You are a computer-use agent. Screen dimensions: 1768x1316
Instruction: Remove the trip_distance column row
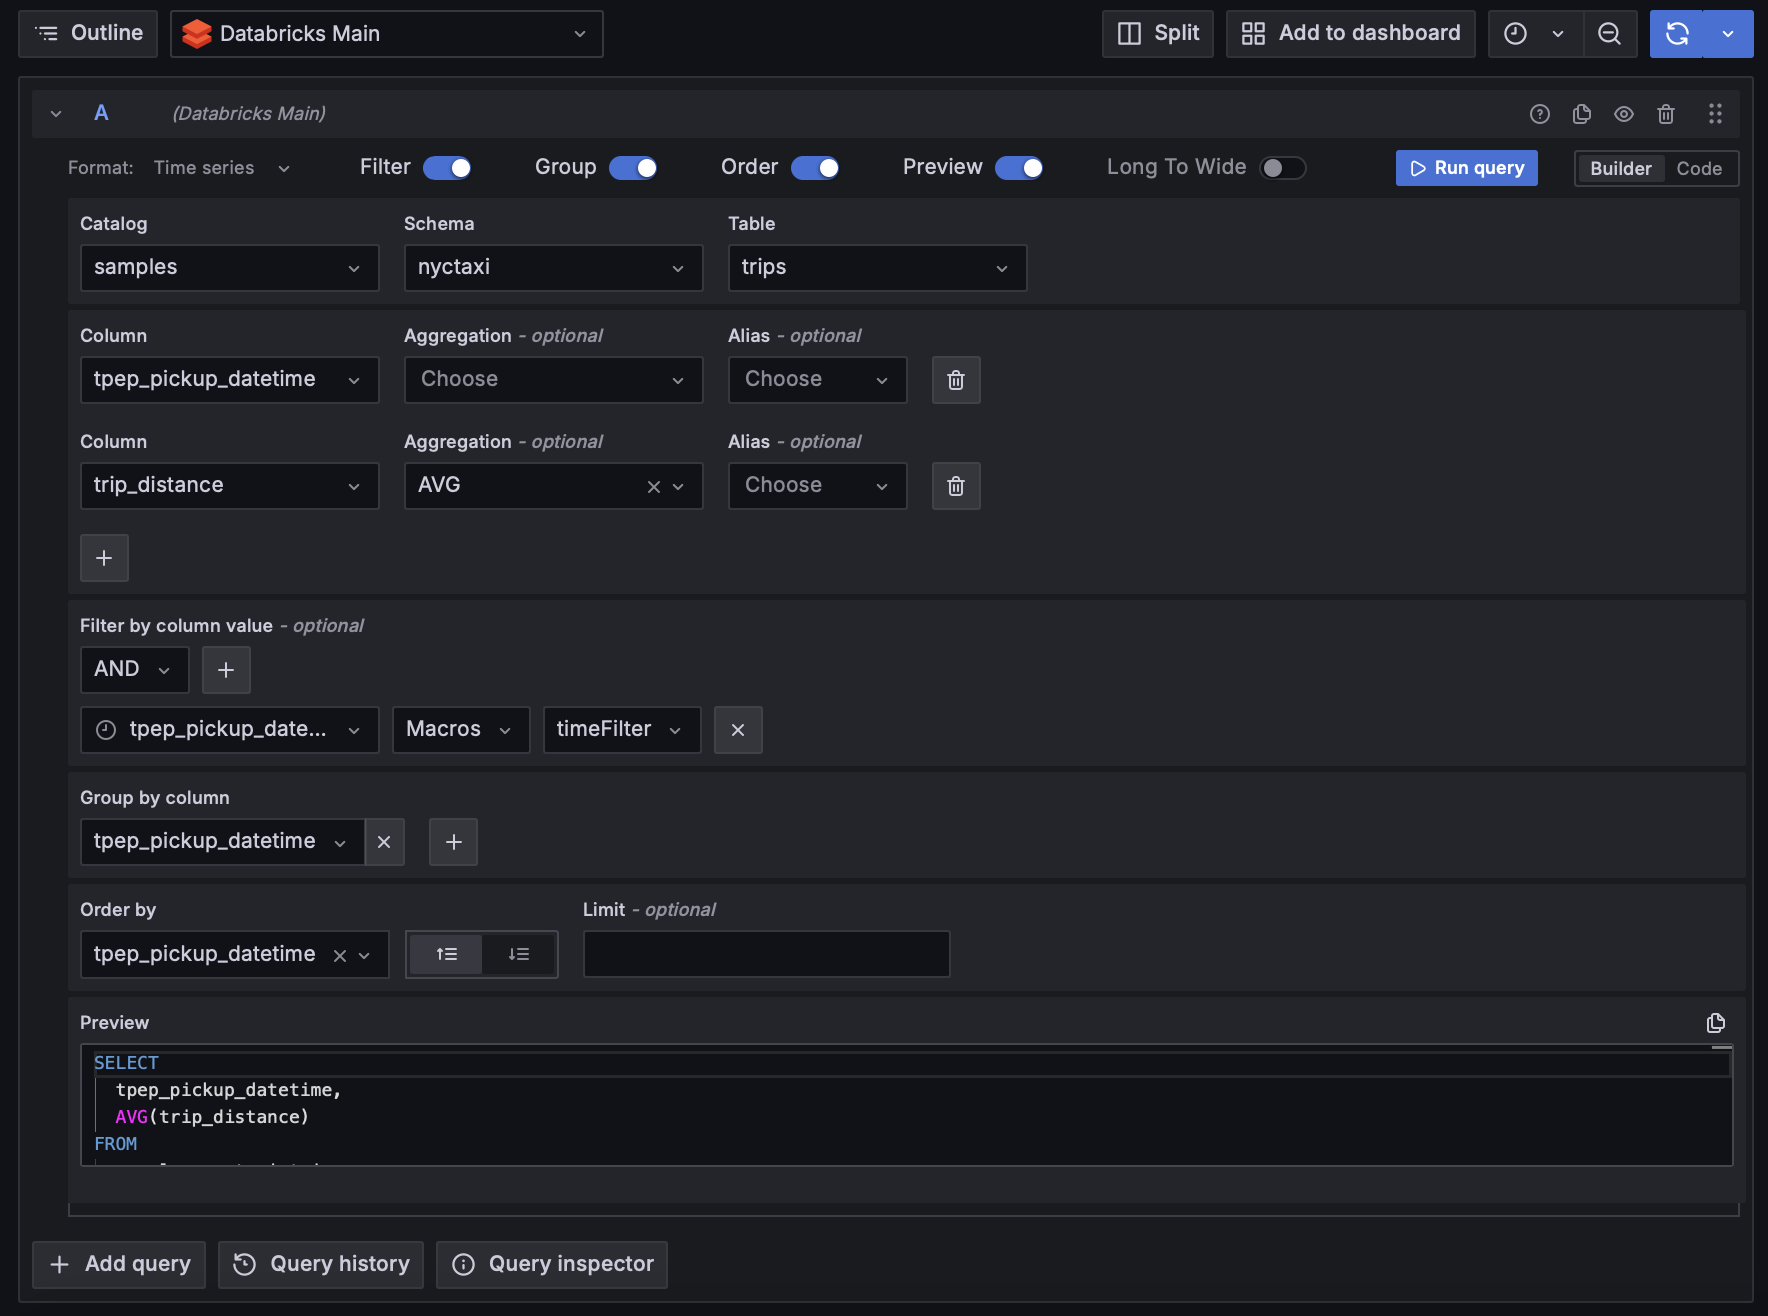[x=955, y=486]
